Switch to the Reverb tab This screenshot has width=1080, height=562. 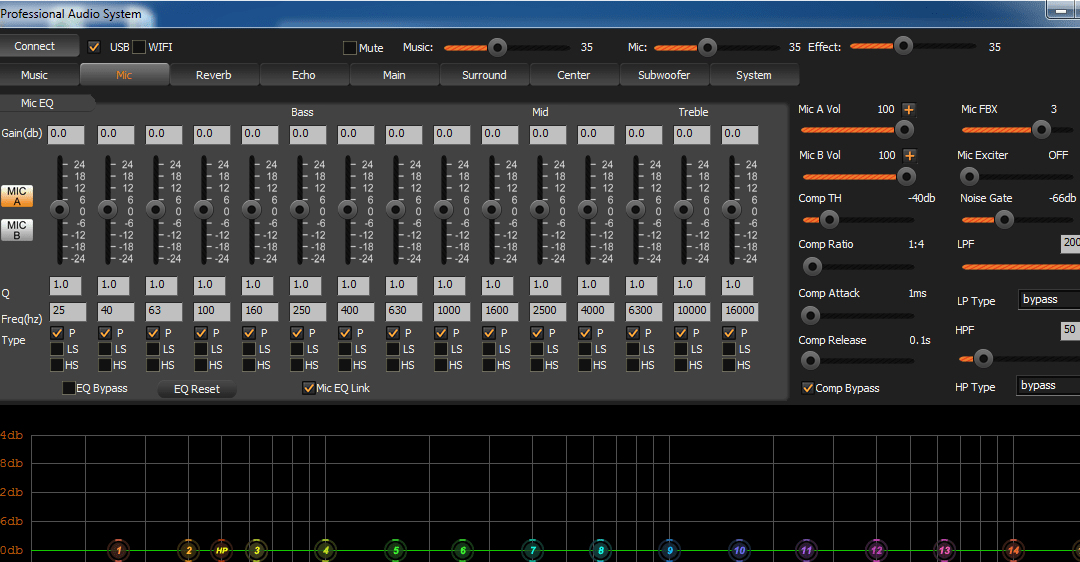[214, 75]
